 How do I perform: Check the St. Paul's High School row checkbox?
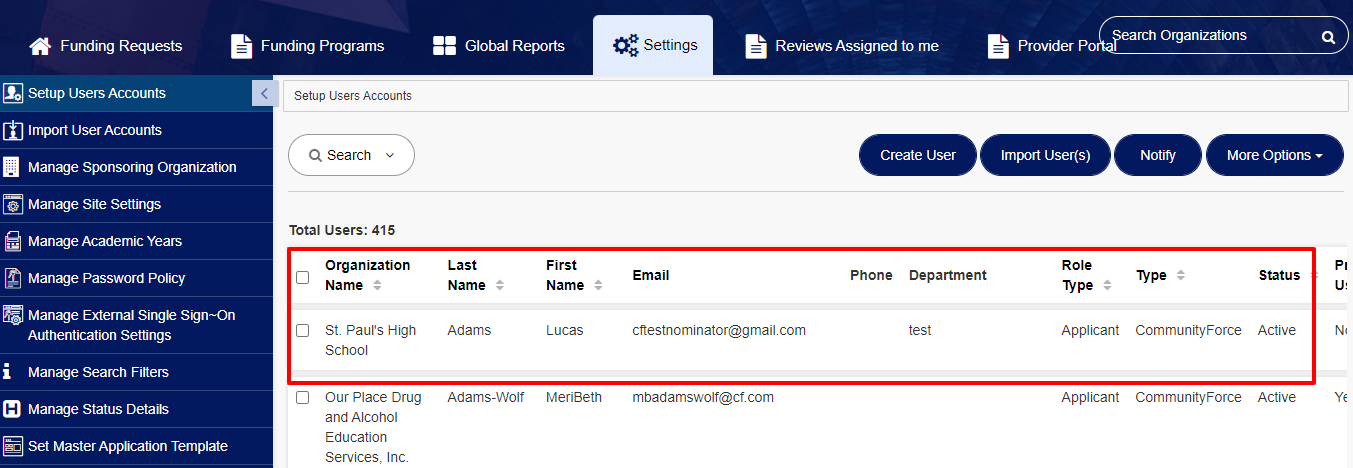(303, 330)
